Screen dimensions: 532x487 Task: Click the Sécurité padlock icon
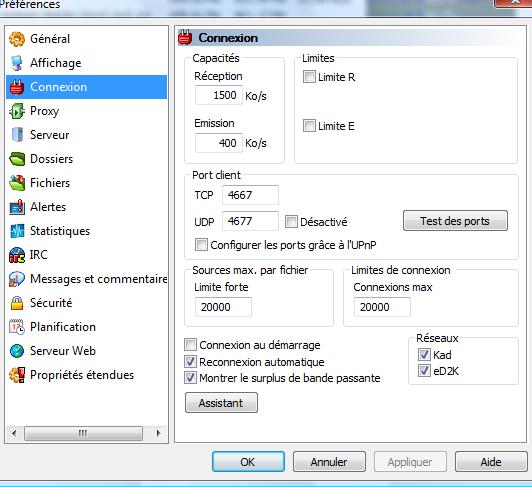tap(17, 303)
